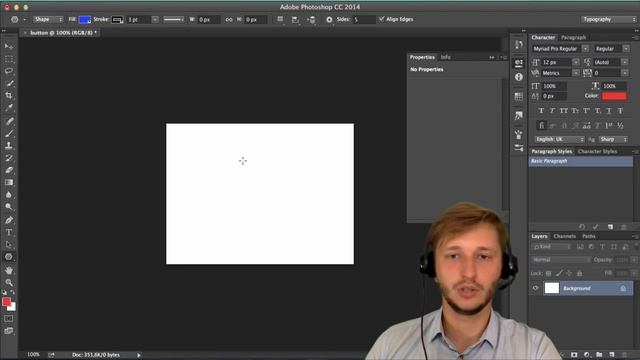This screenshot has height=360, width=640.
Task: Click the red text Color swatch
Action: coord(614,96)
